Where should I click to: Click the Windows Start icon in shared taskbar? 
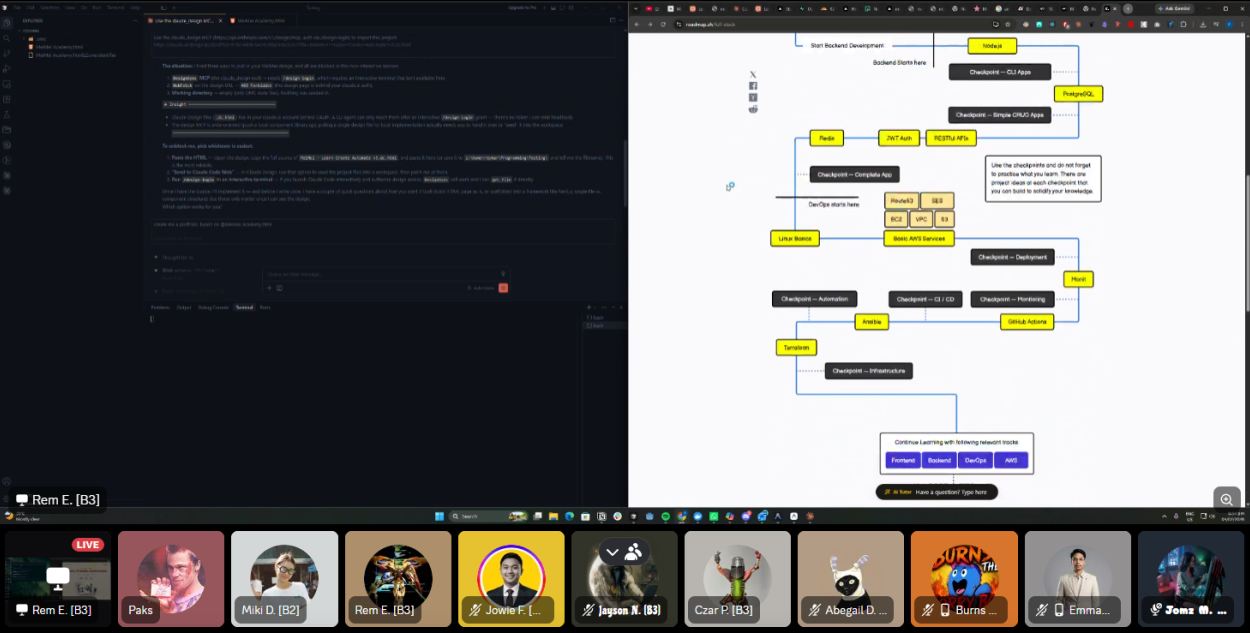click(438, 516)
